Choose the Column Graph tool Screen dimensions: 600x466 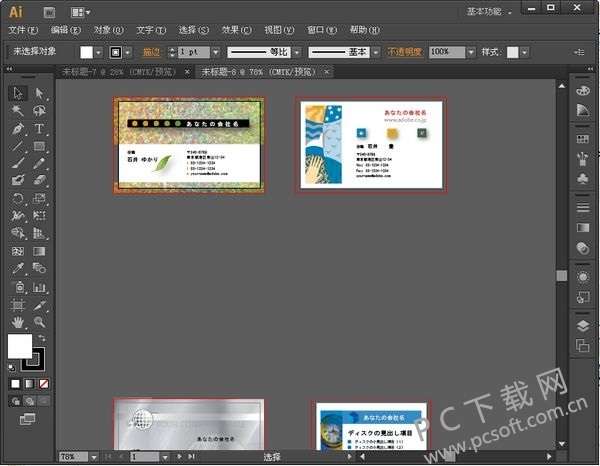pyautogui.click(x=39, y=287)
